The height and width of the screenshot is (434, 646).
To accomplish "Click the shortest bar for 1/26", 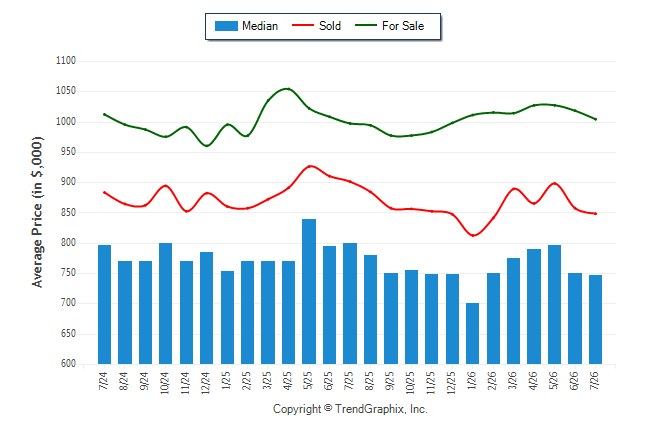I will 473,333.
